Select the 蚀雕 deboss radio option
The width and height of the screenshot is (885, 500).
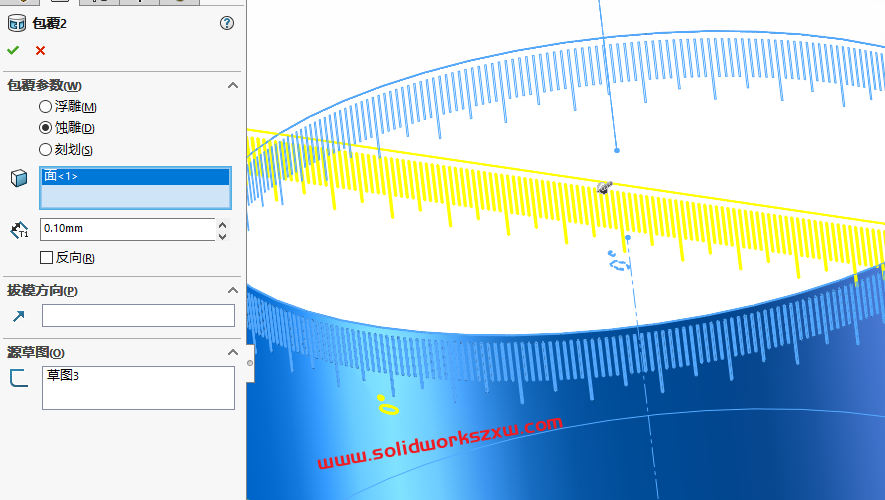45,128
